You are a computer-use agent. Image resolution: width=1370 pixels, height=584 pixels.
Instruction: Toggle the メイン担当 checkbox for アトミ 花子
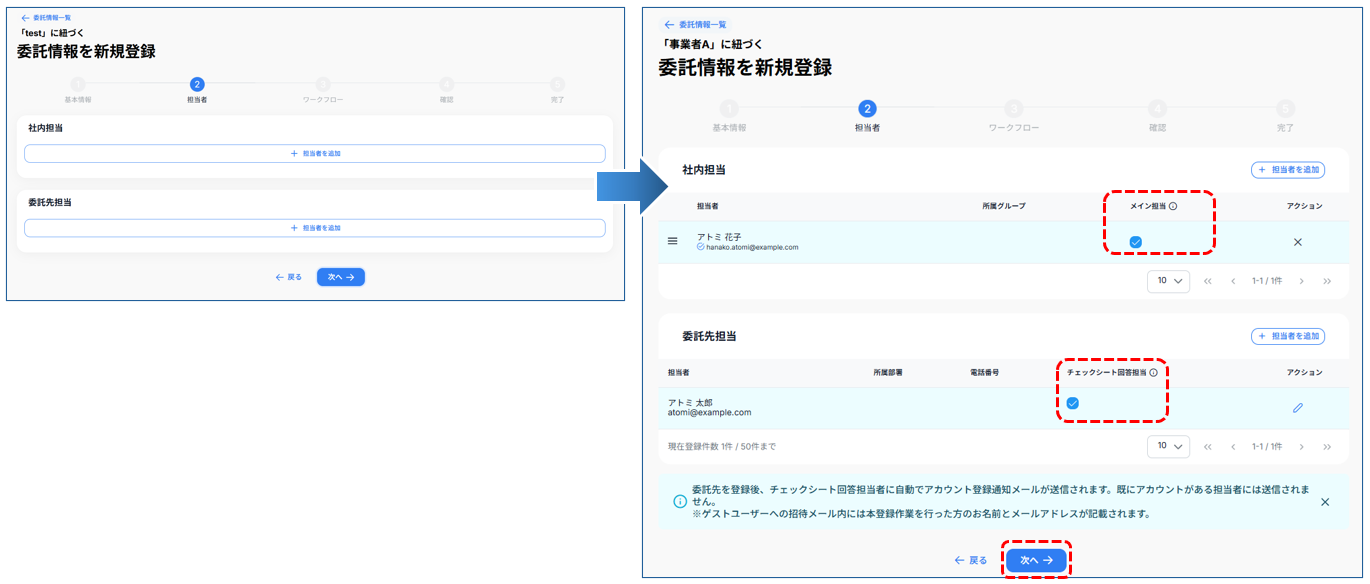(1136, 242)
